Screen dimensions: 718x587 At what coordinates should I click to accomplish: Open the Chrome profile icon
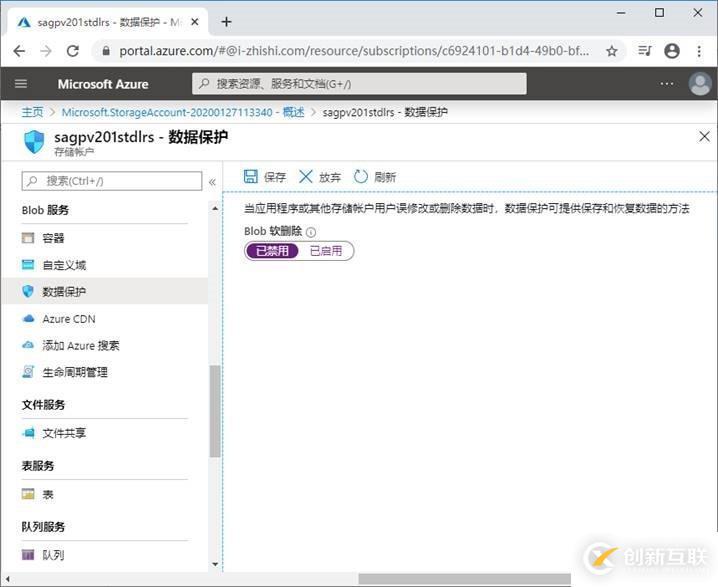[x=672, y=51]
